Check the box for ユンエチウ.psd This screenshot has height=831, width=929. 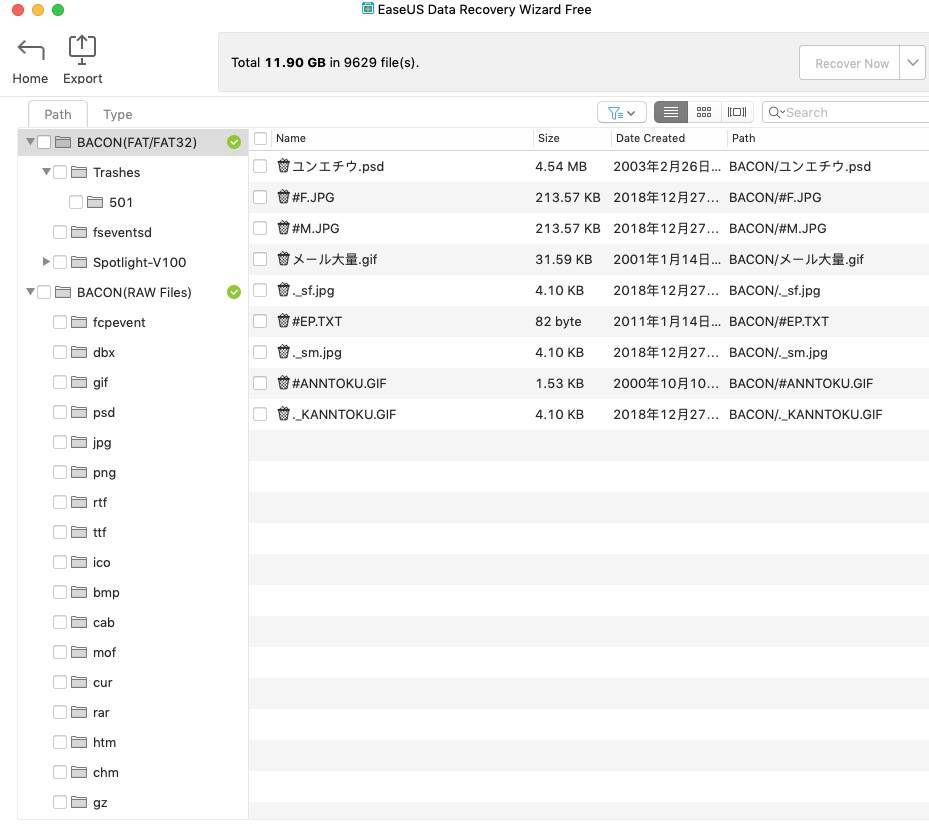260,166
